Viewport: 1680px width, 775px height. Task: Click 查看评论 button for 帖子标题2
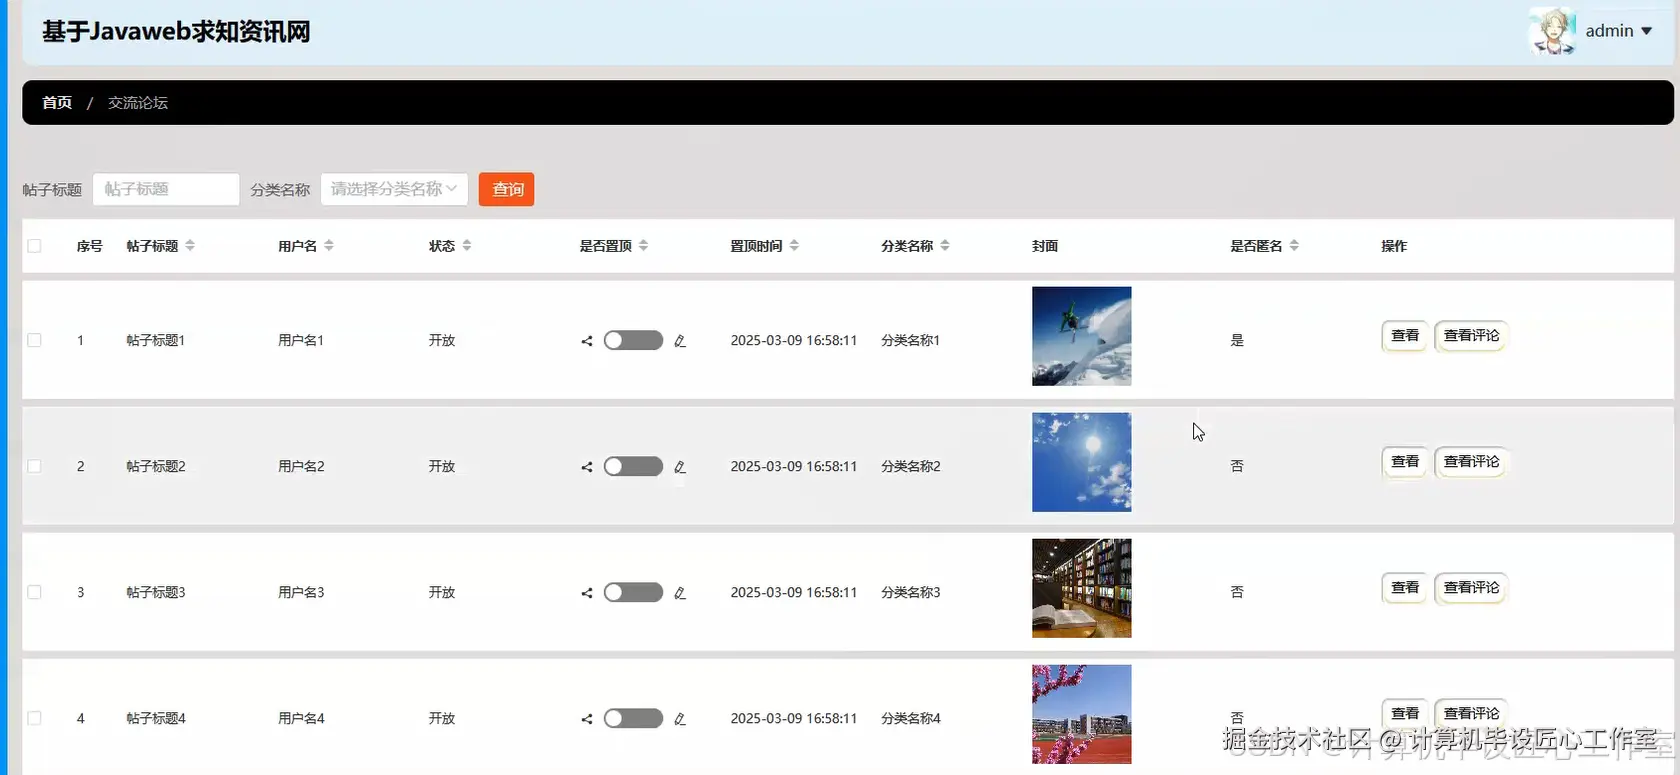pyautogui.click(x=1471, y=462)
